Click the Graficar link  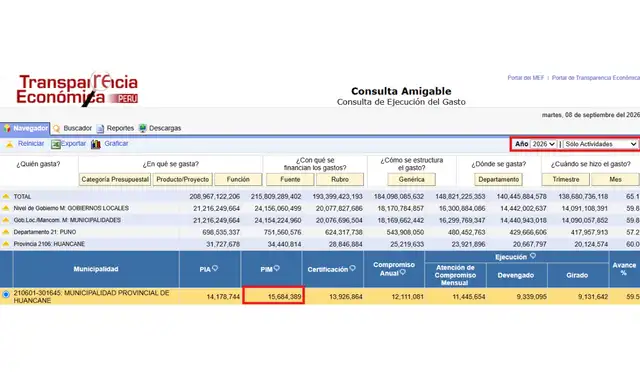tap(116, 144)
